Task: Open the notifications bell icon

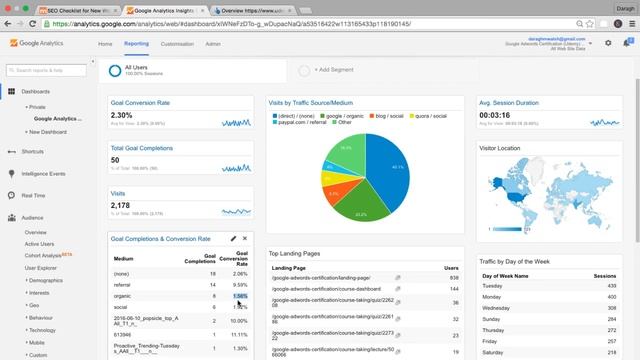Action: (x=627, y=43)
